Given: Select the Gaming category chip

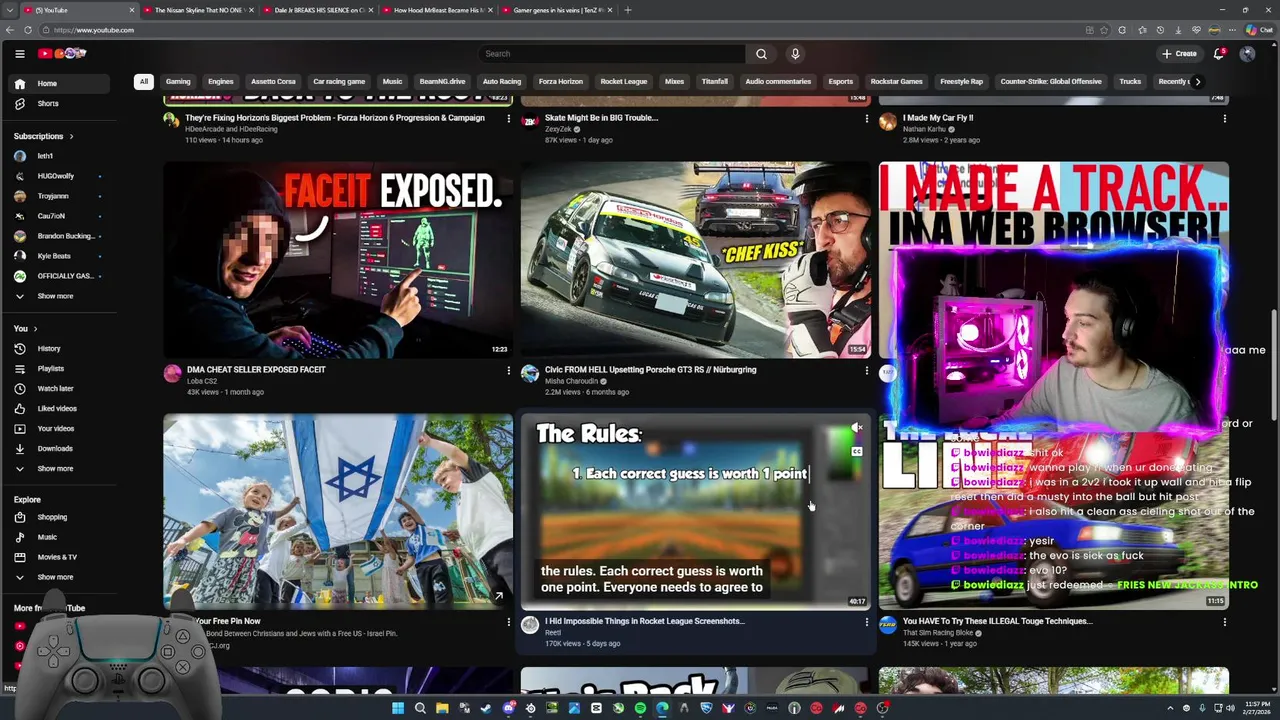Looking at the screenshot, I should [x=178, y=82].
